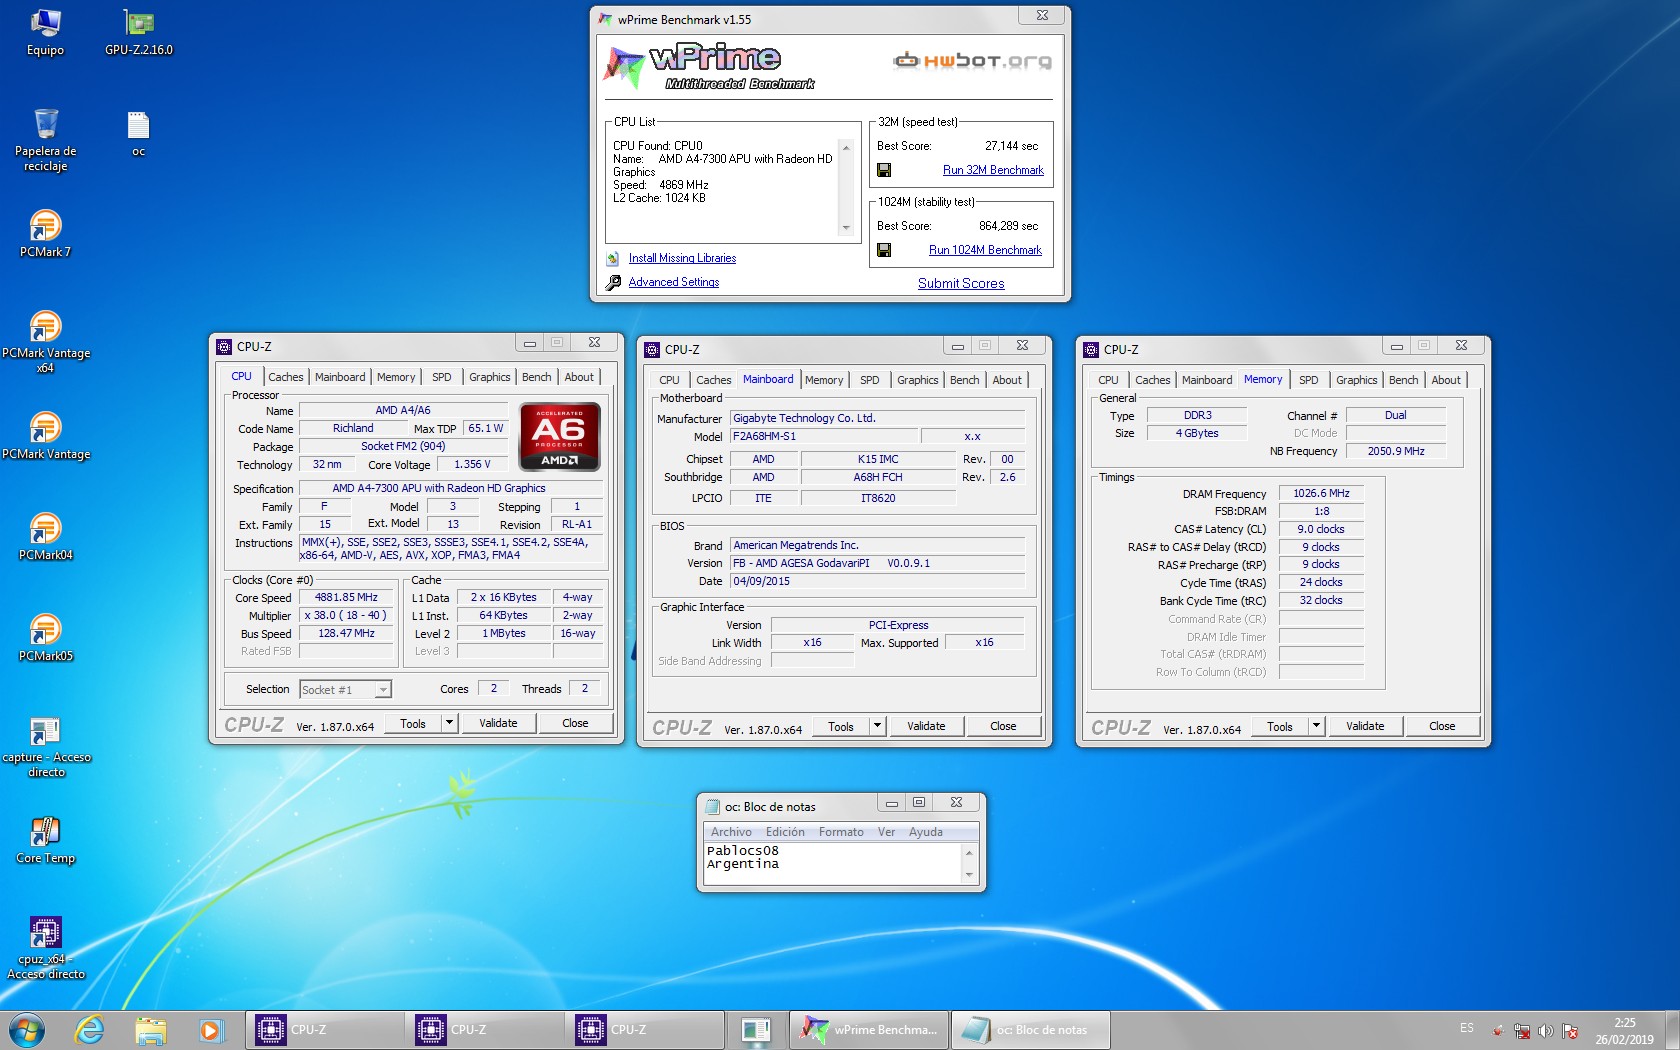Click inside Notepad text area with Pablocs08
The width and height of the screenshot is (1680, 1050).
point(832,864)
